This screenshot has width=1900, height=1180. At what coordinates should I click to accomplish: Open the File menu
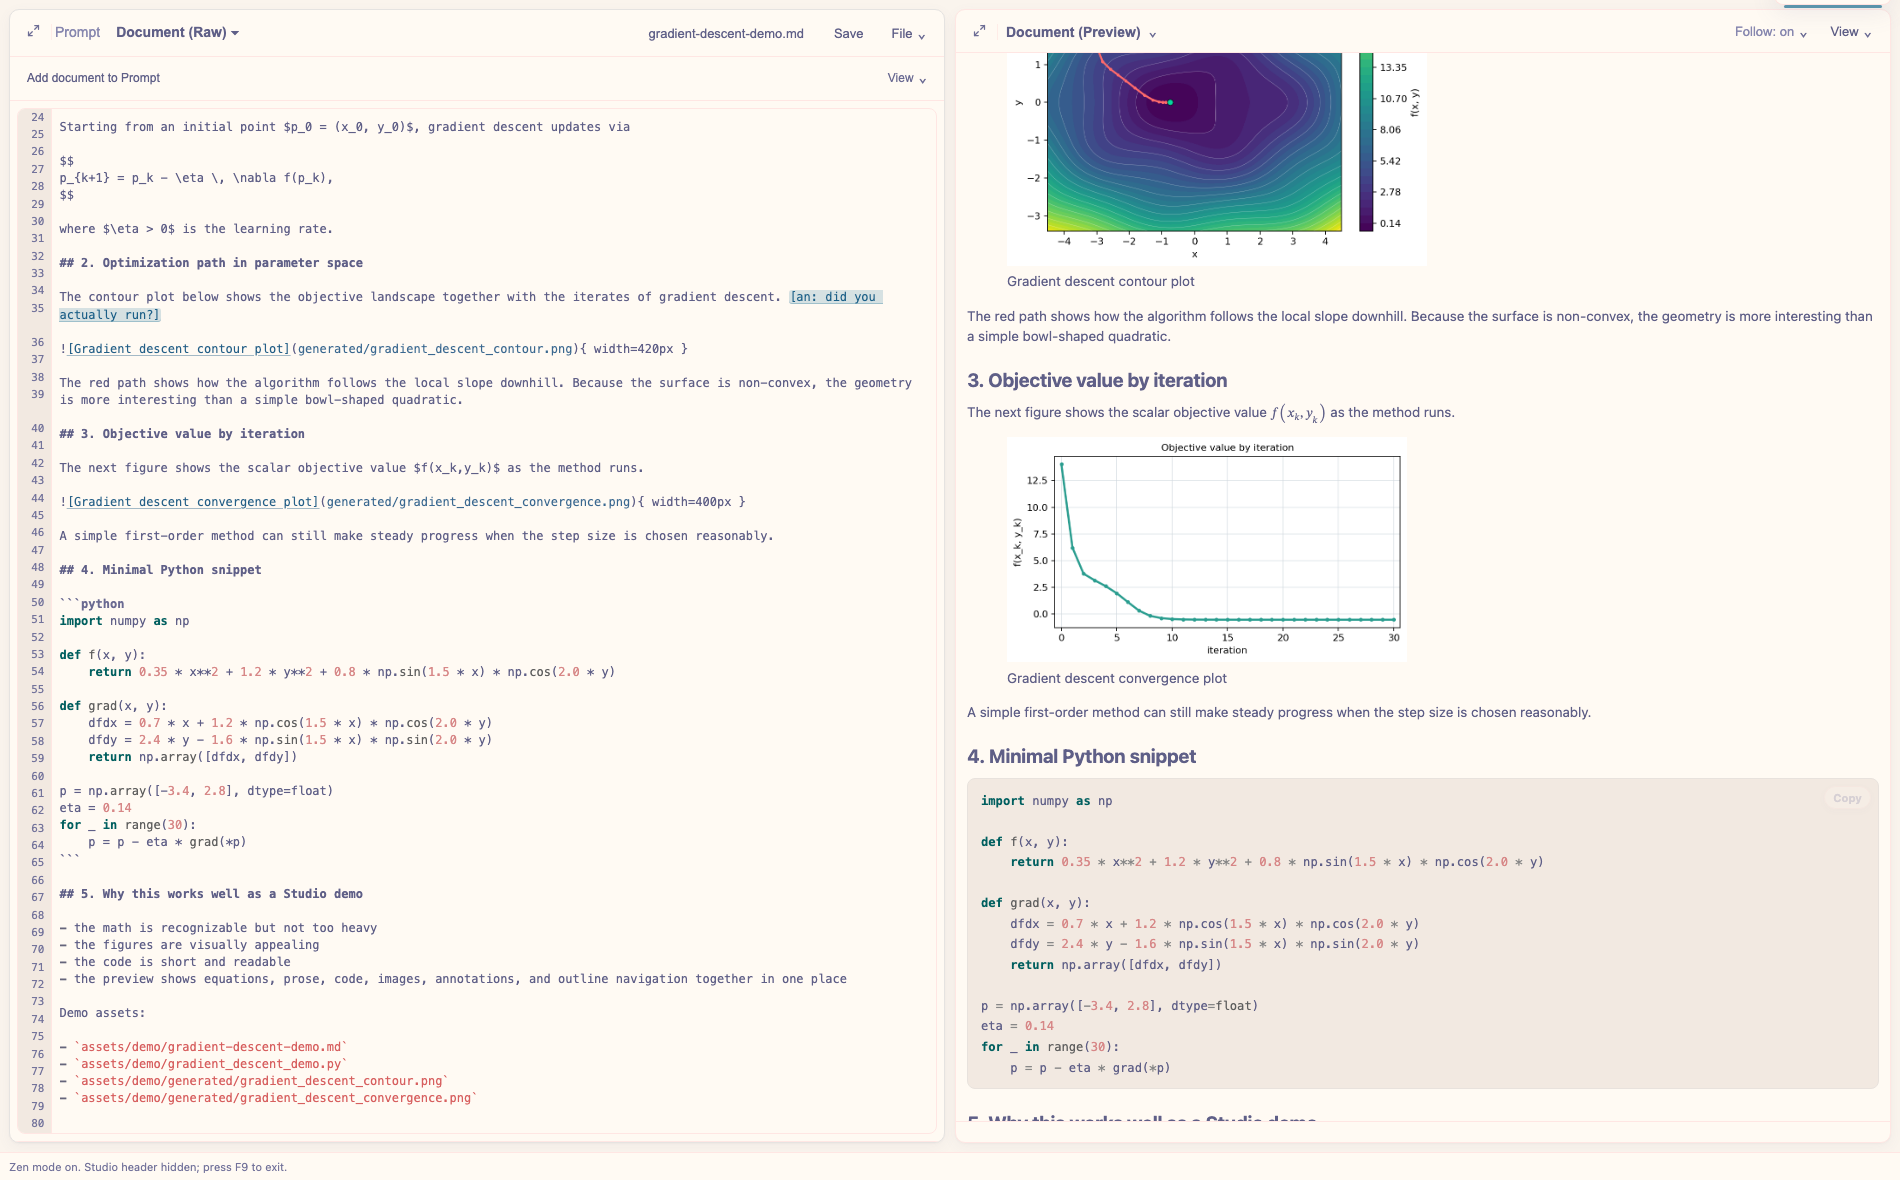[x=908, y=33]
